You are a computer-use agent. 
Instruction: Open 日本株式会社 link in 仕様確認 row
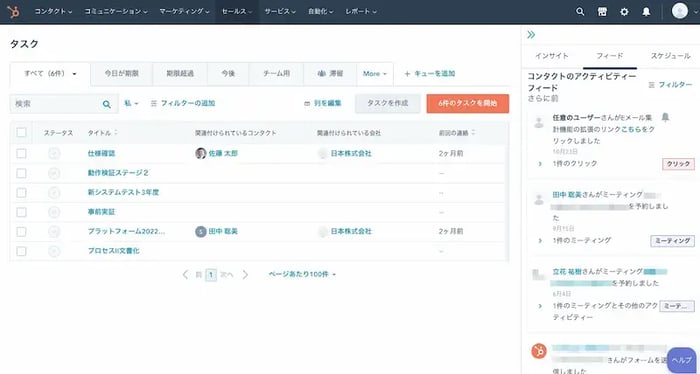(x=351, y=154)
